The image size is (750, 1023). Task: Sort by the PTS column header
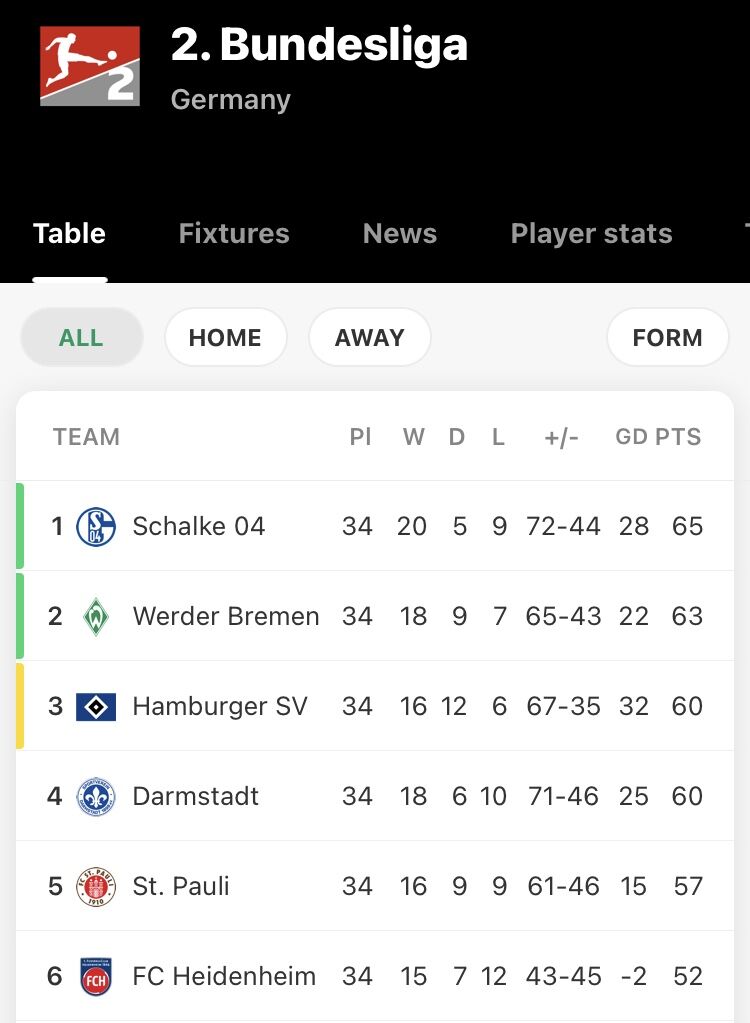click(678, 436)
